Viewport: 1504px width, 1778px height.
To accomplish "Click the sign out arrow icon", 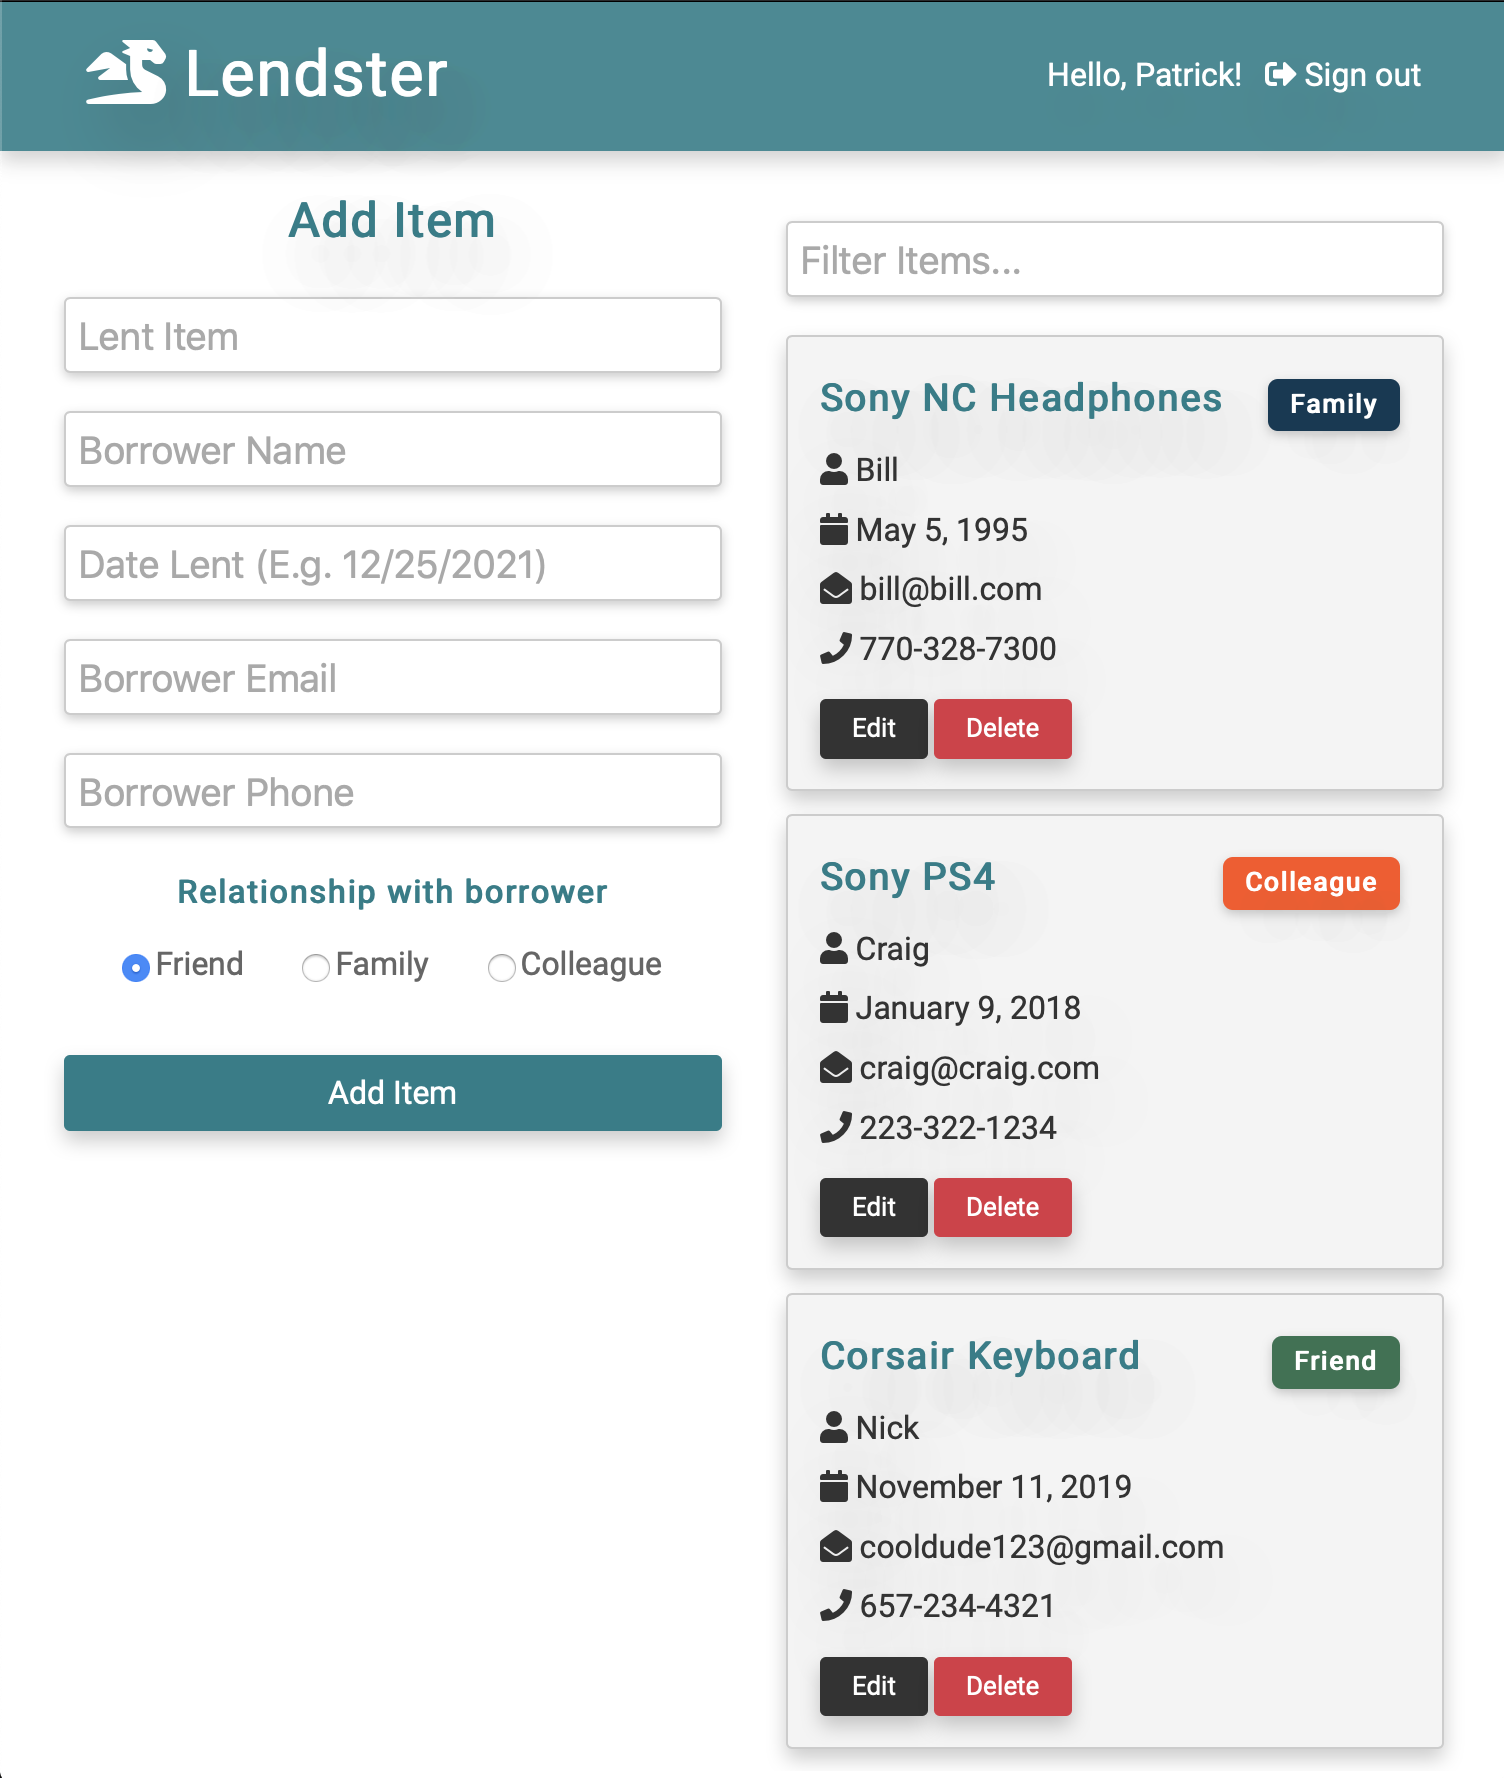I will (1280, 75).
